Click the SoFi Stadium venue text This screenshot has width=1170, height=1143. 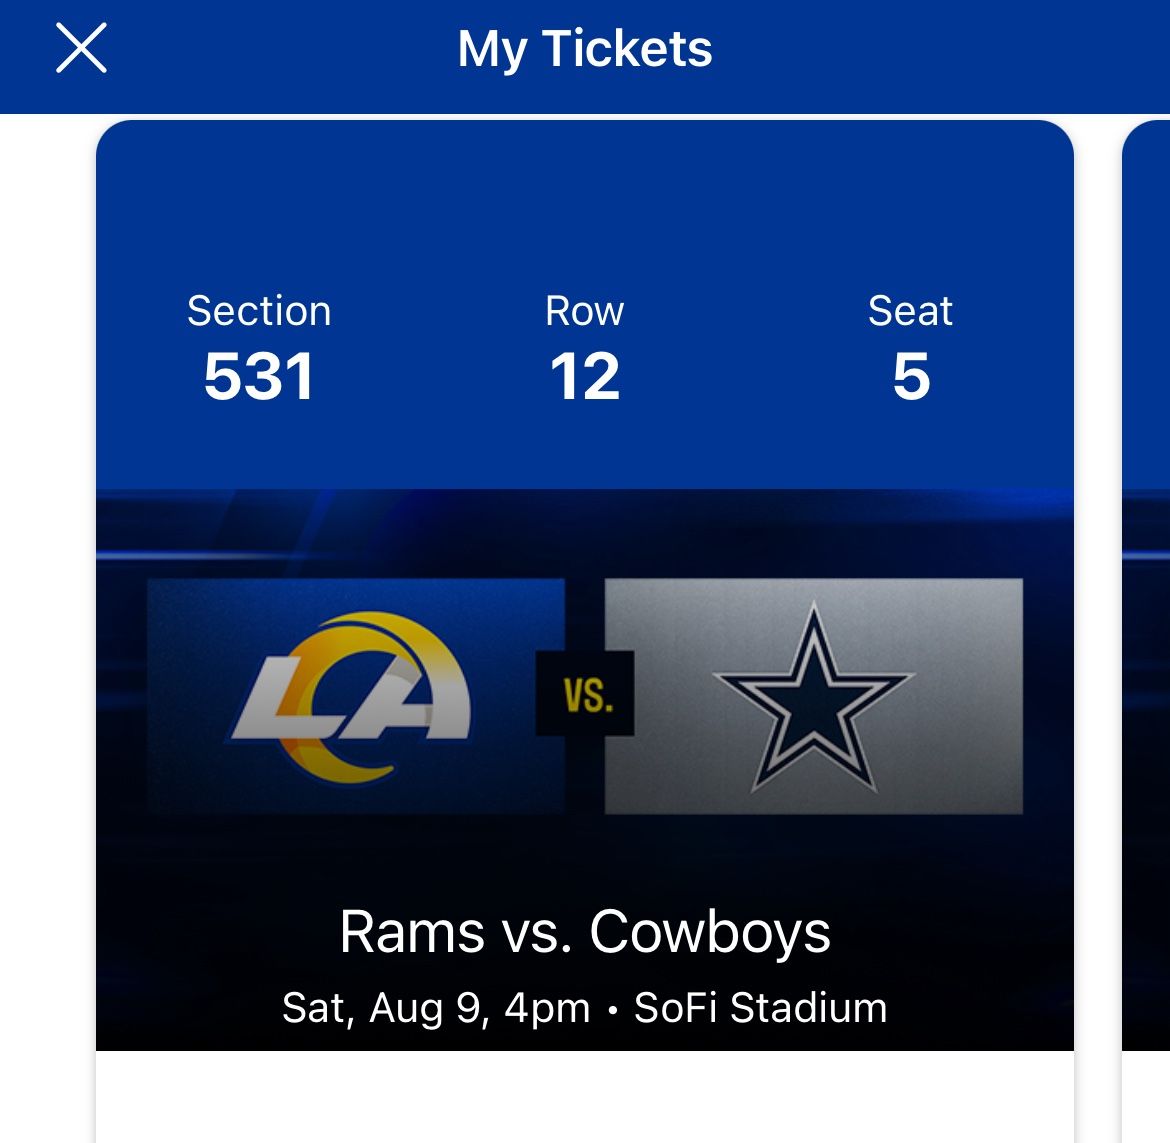tap(761, 1008)
